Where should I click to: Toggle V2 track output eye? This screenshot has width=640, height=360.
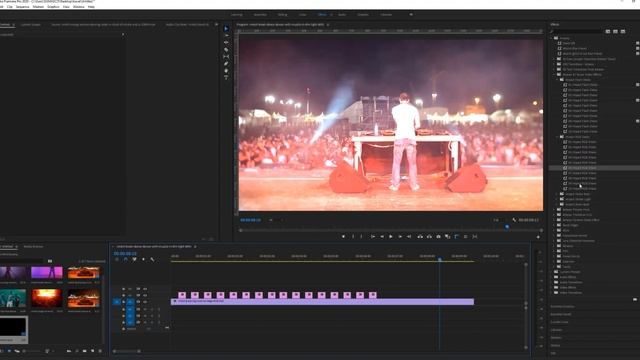144,295
